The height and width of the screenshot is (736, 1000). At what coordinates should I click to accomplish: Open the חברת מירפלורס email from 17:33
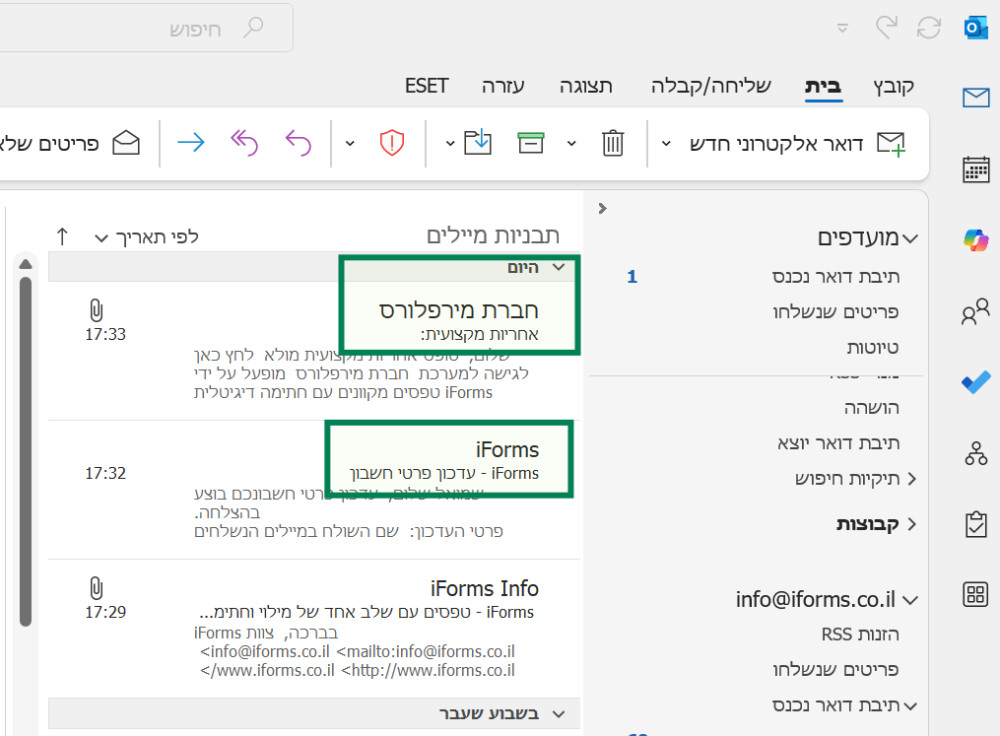tap(314, 351)
